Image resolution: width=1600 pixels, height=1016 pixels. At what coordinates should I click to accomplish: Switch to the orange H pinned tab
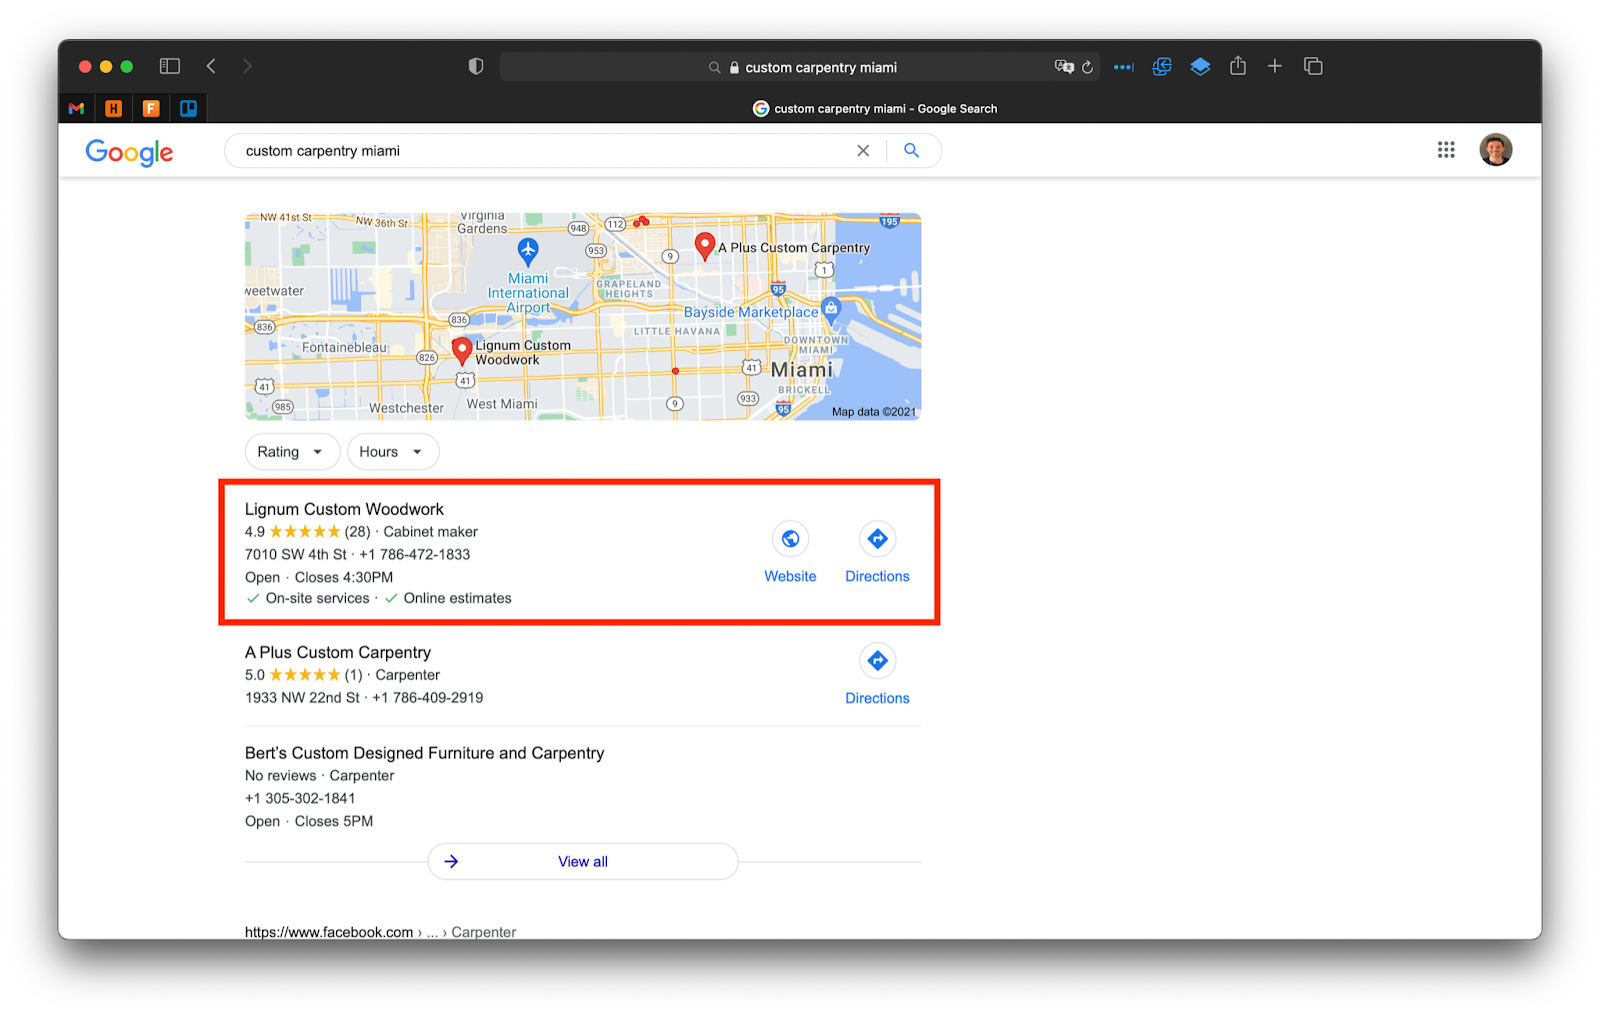(x=114, y=108)
